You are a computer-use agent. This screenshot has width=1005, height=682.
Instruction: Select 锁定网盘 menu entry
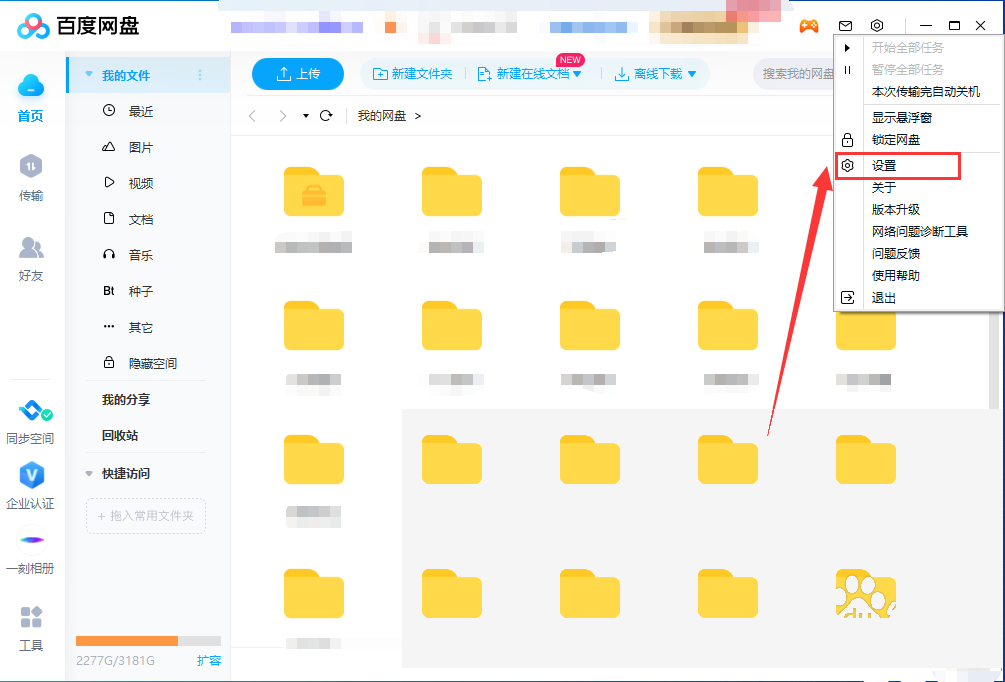coord(895,140)
